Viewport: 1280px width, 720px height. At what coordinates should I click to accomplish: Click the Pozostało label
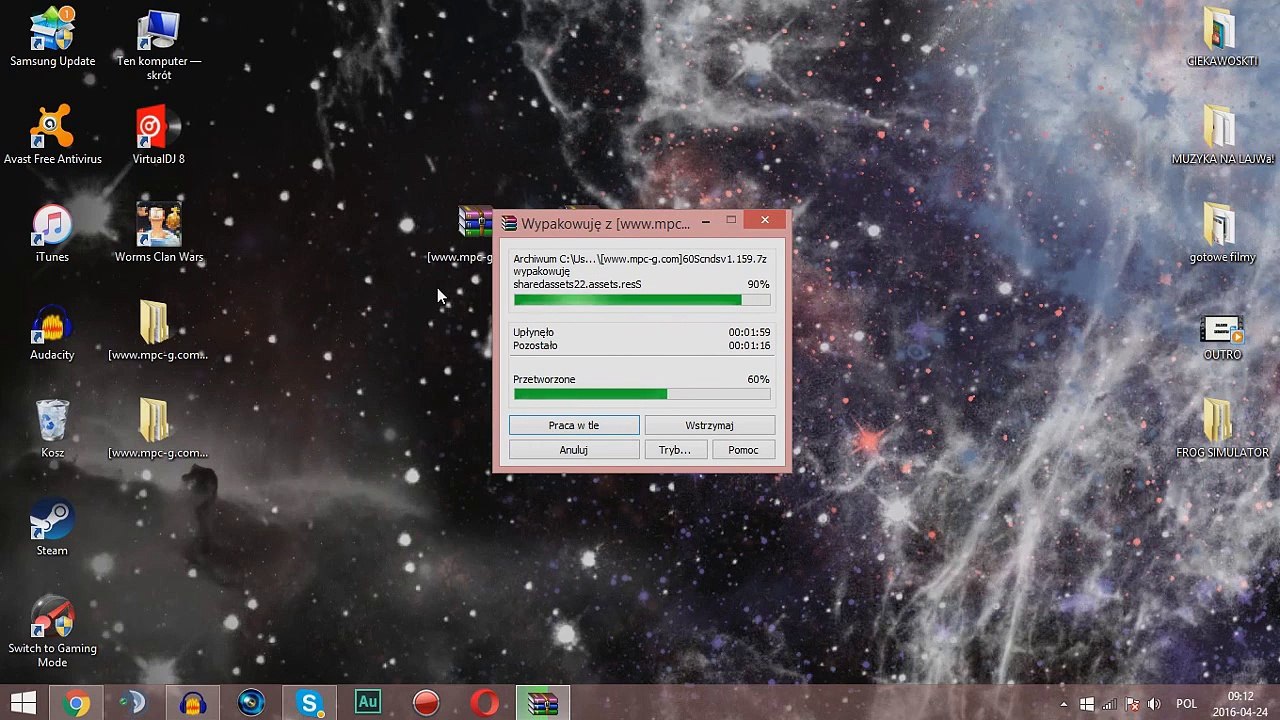point(535,346)
